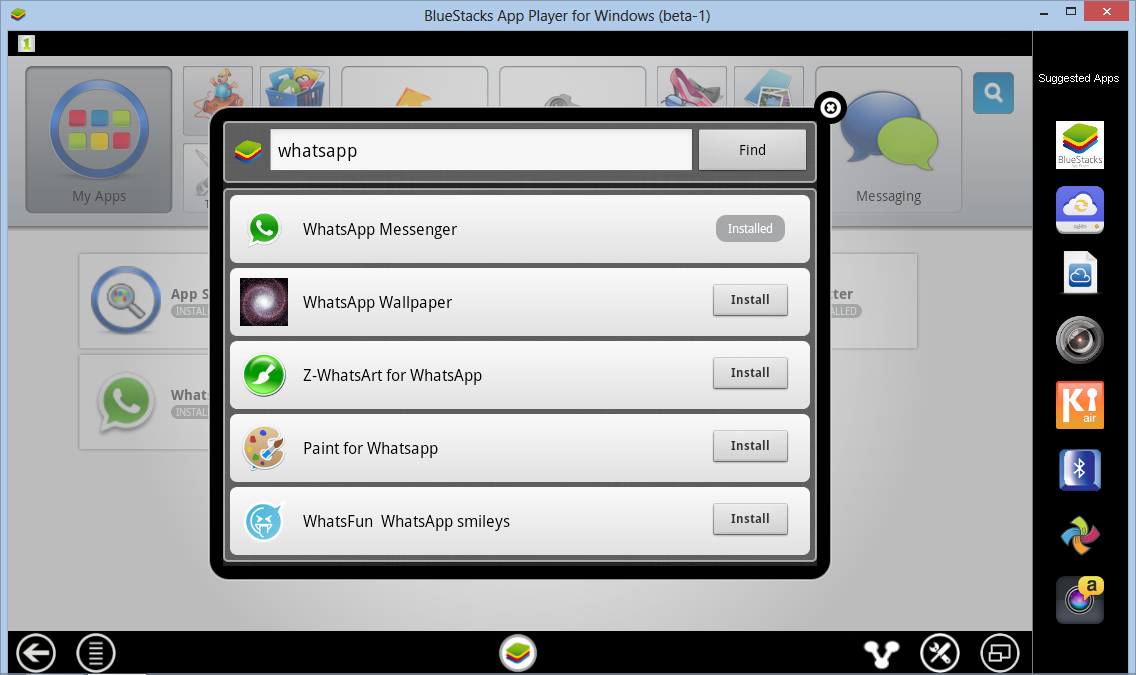This screenshot has height=675, width=1136.
Task: Open toy robot games category icon
Action: click(218, 93)
